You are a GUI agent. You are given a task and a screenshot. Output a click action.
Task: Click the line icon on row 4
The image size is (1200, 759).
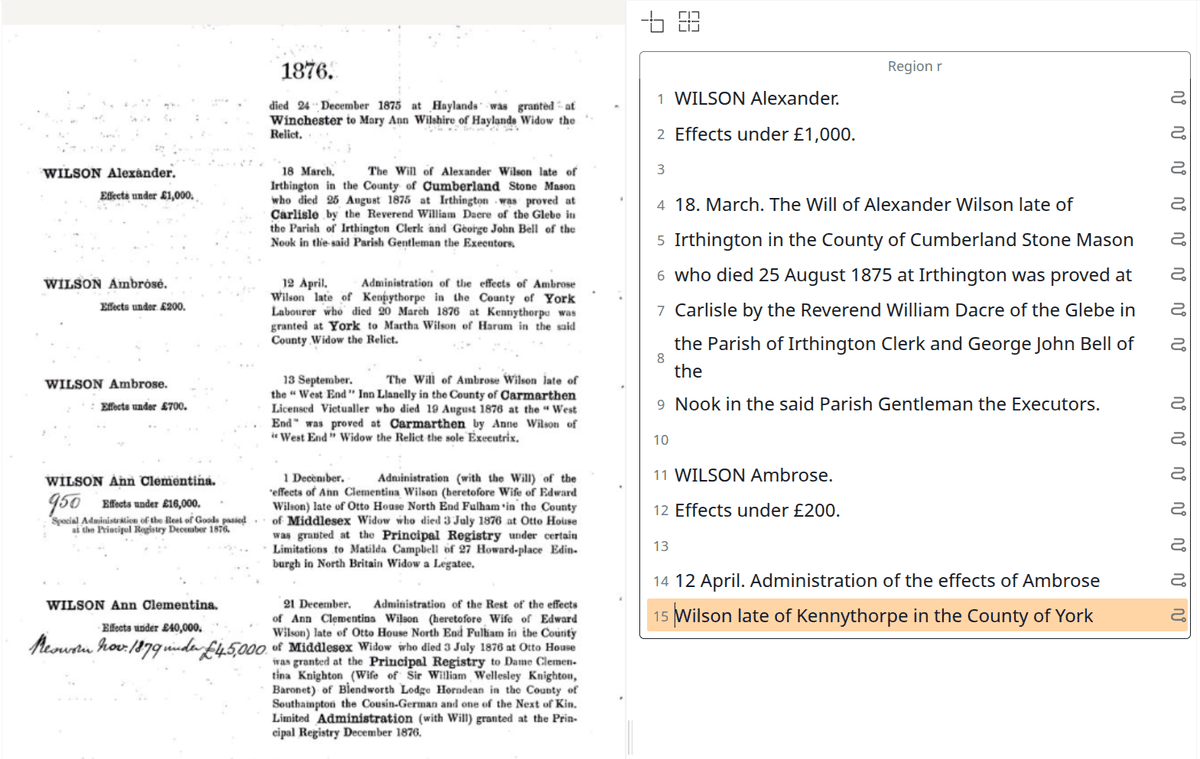[1178, 204]
